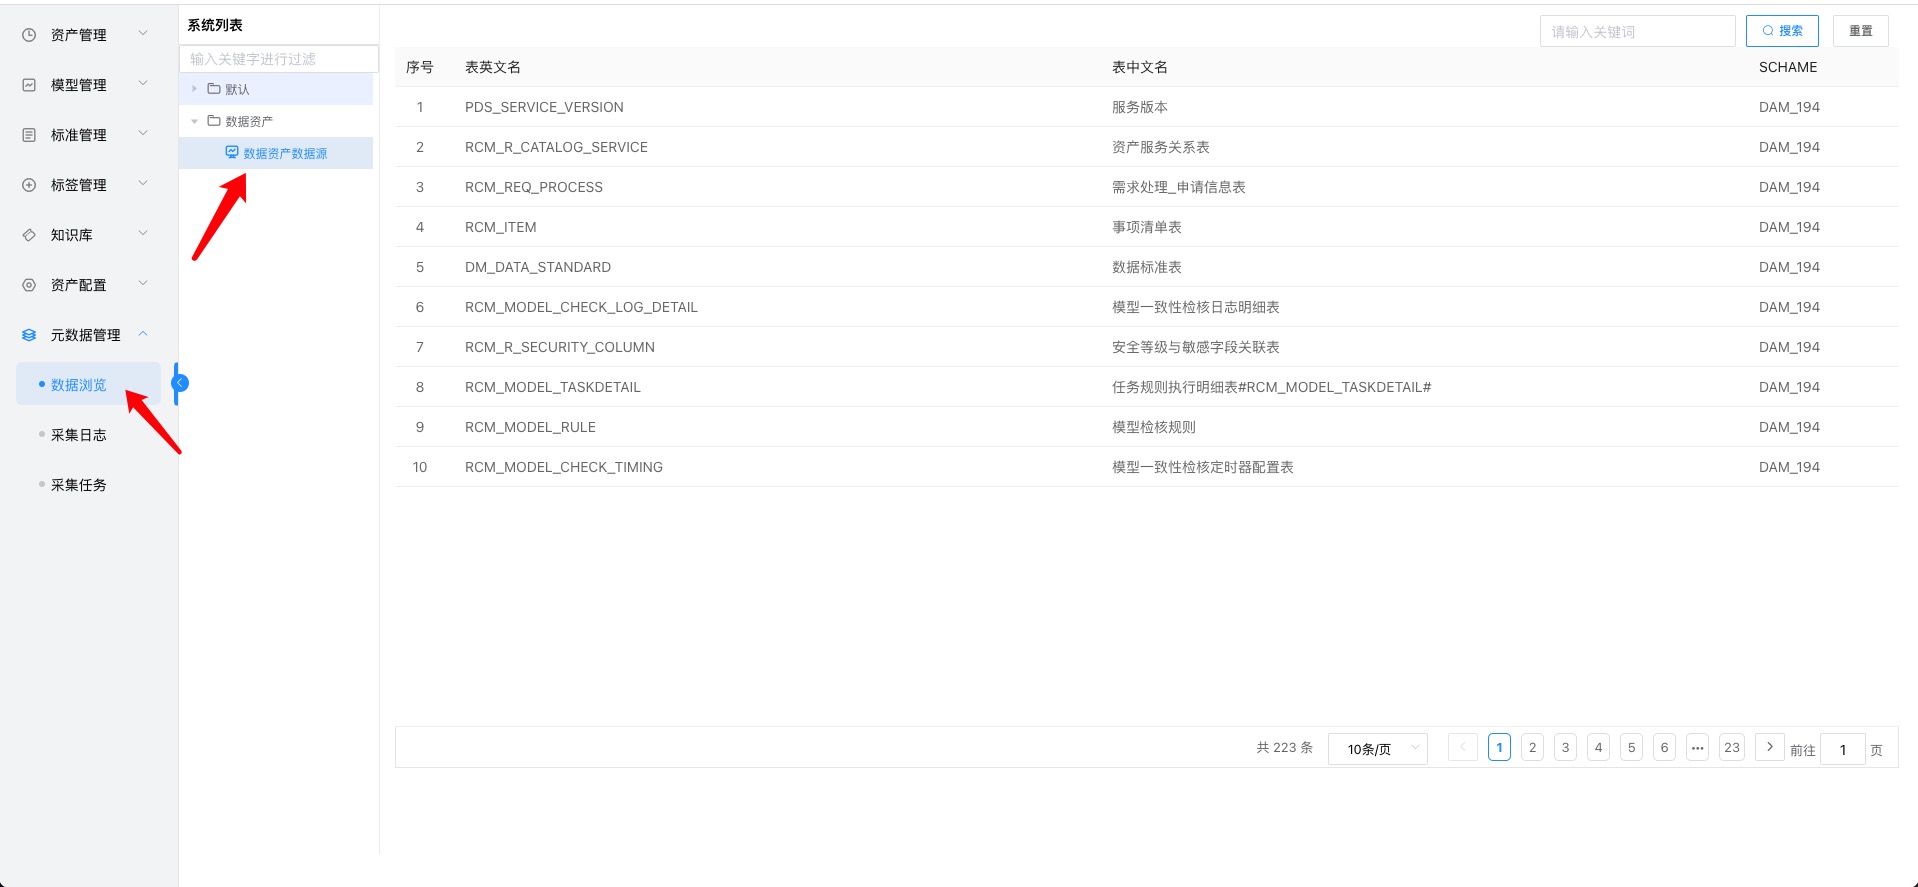
Task: Click the 重置 button
Action: tap(1860, 31)
